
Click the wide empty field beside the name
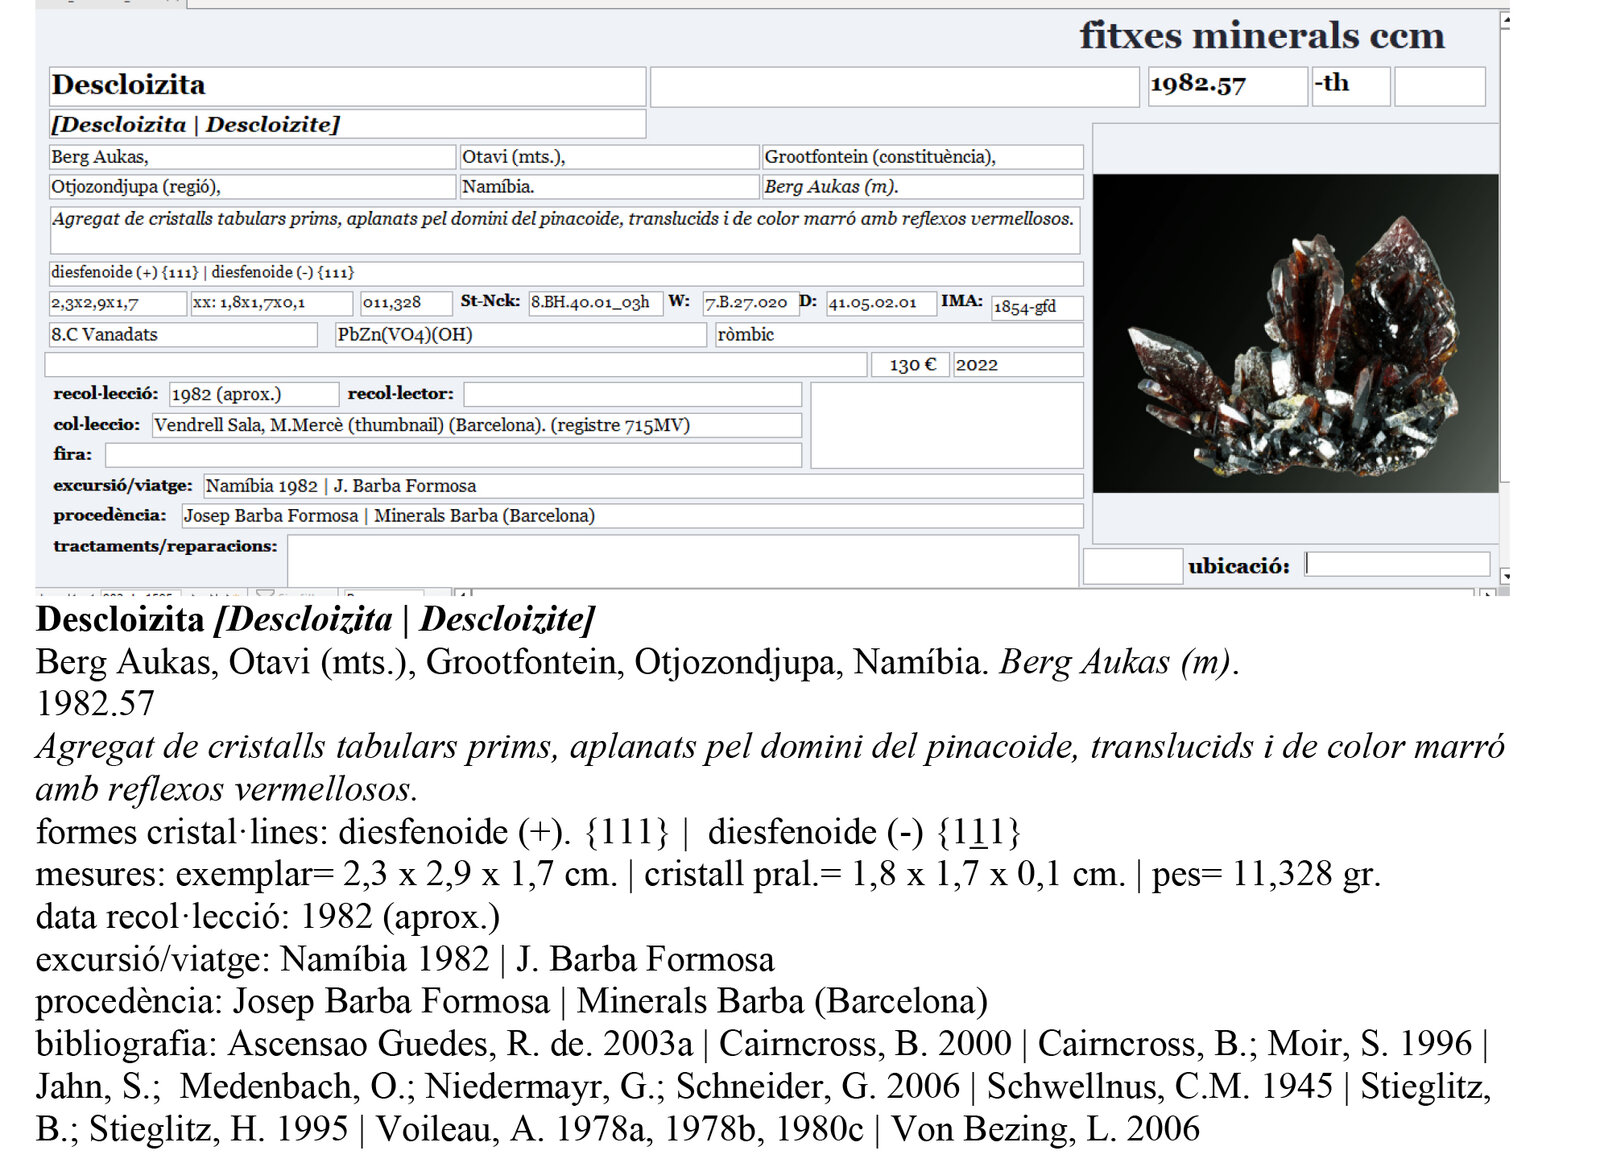point(895,86)
